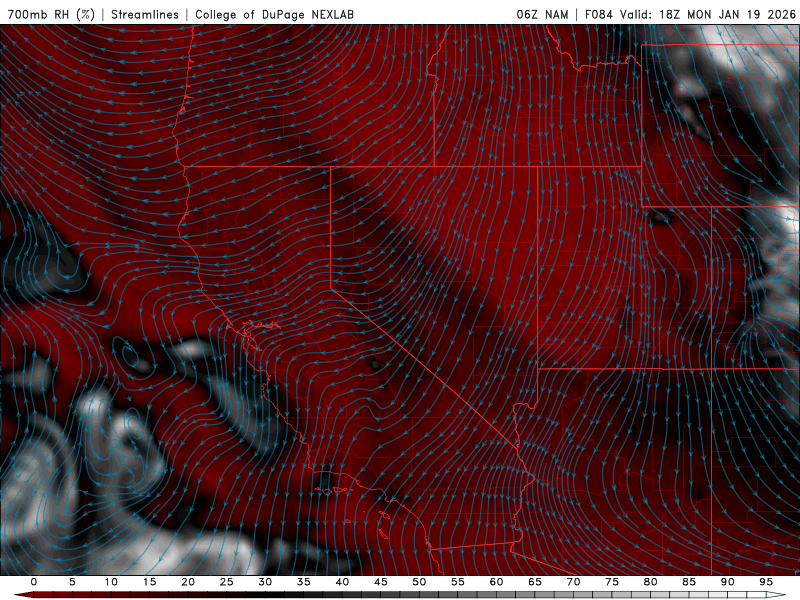Click 'College of DuPage NEXLAB' text

click(x=274, y=14)
